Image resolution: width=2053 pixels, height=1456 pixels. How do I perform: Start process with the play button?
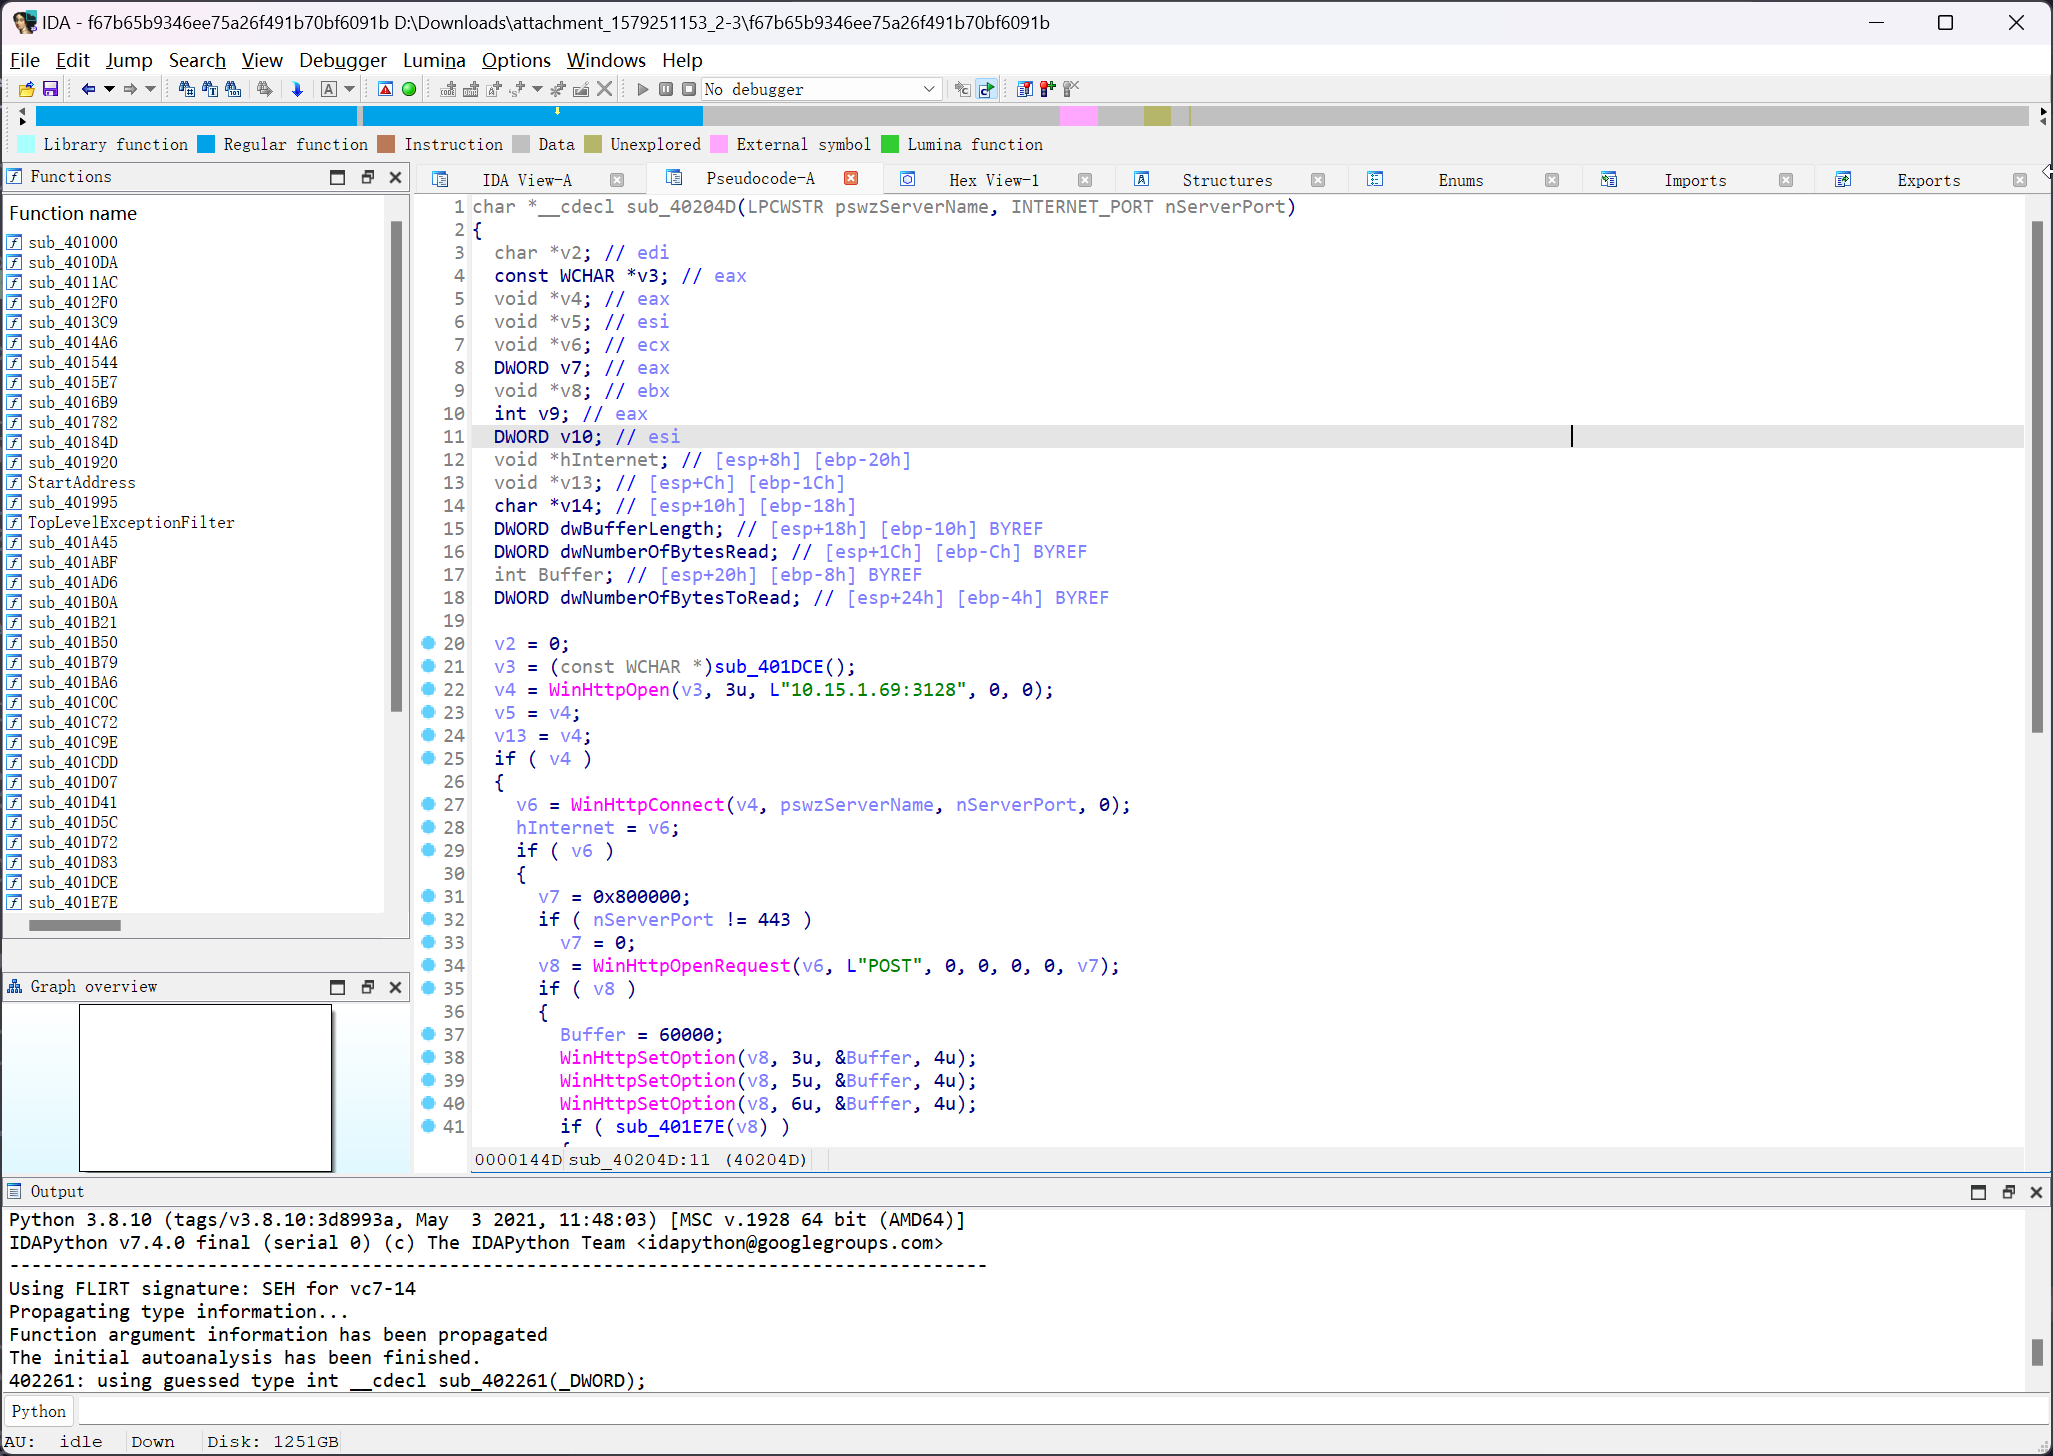pyautogui.click(x=643, y=89)
